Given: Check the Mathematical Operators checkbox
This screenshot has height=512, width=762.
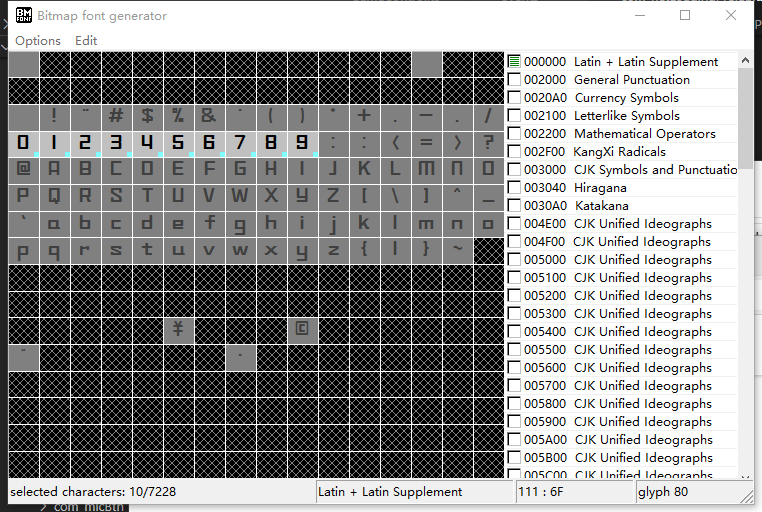Looking at the screenshot, I should tap(514, 134).
